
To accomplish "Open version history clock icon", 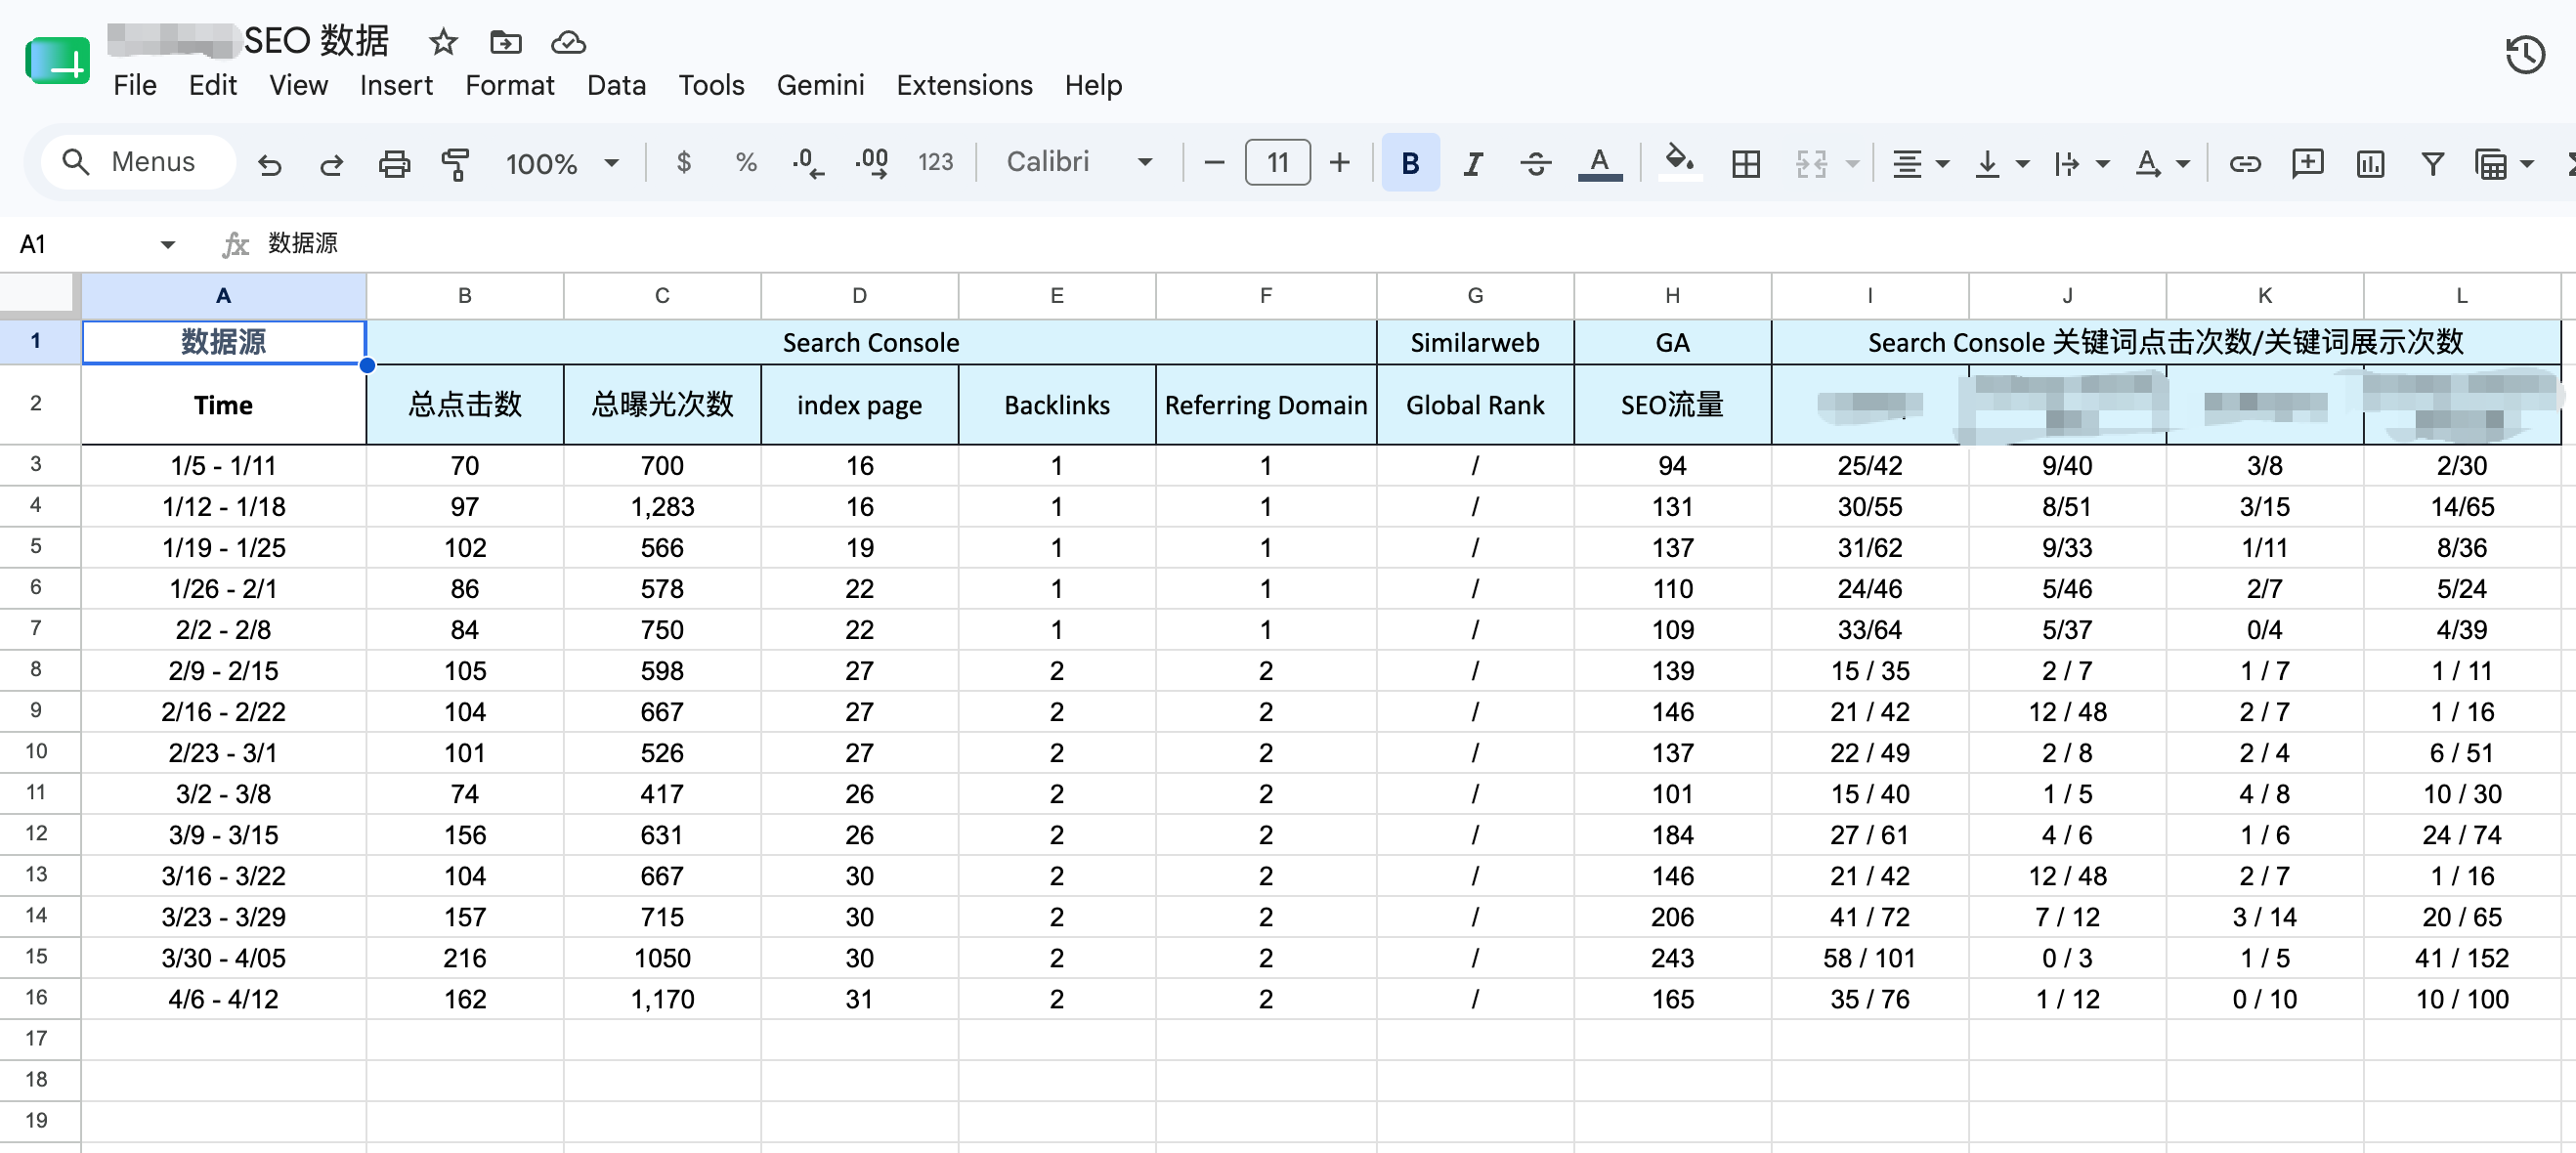I will [x=2525, y=54].
